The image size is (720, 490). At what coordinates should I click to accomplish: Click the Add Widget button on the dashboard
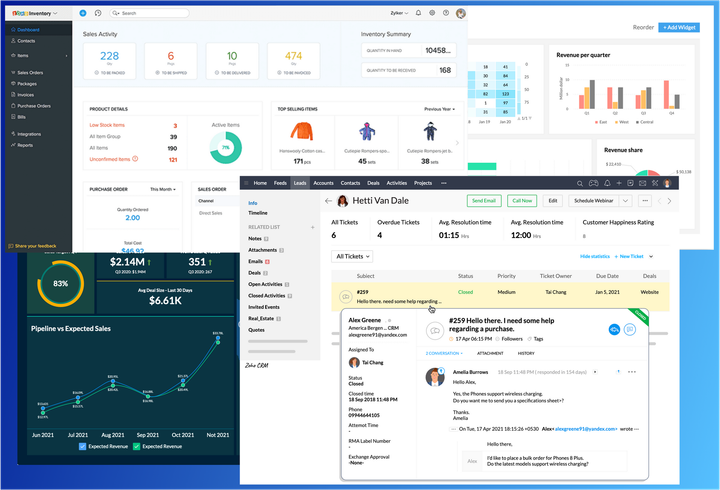pyautogui.click(x=679, y=28)
